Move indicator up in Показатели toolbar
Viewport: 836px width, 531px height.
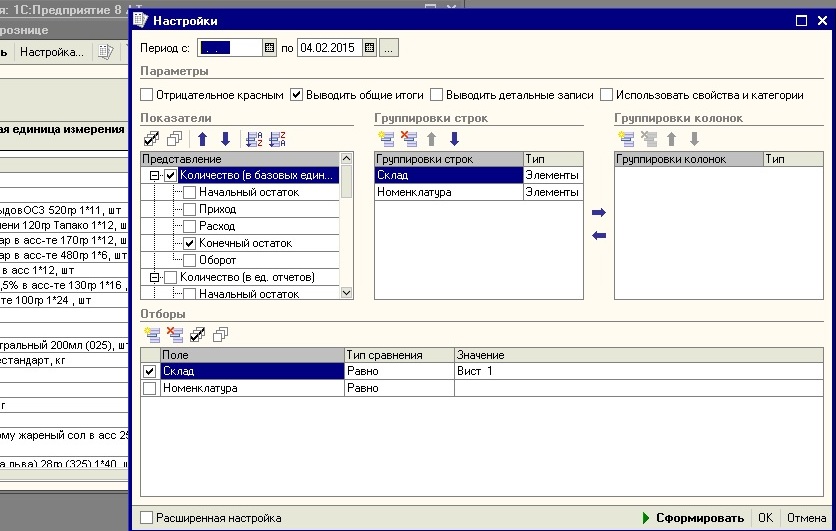point(202,139)
